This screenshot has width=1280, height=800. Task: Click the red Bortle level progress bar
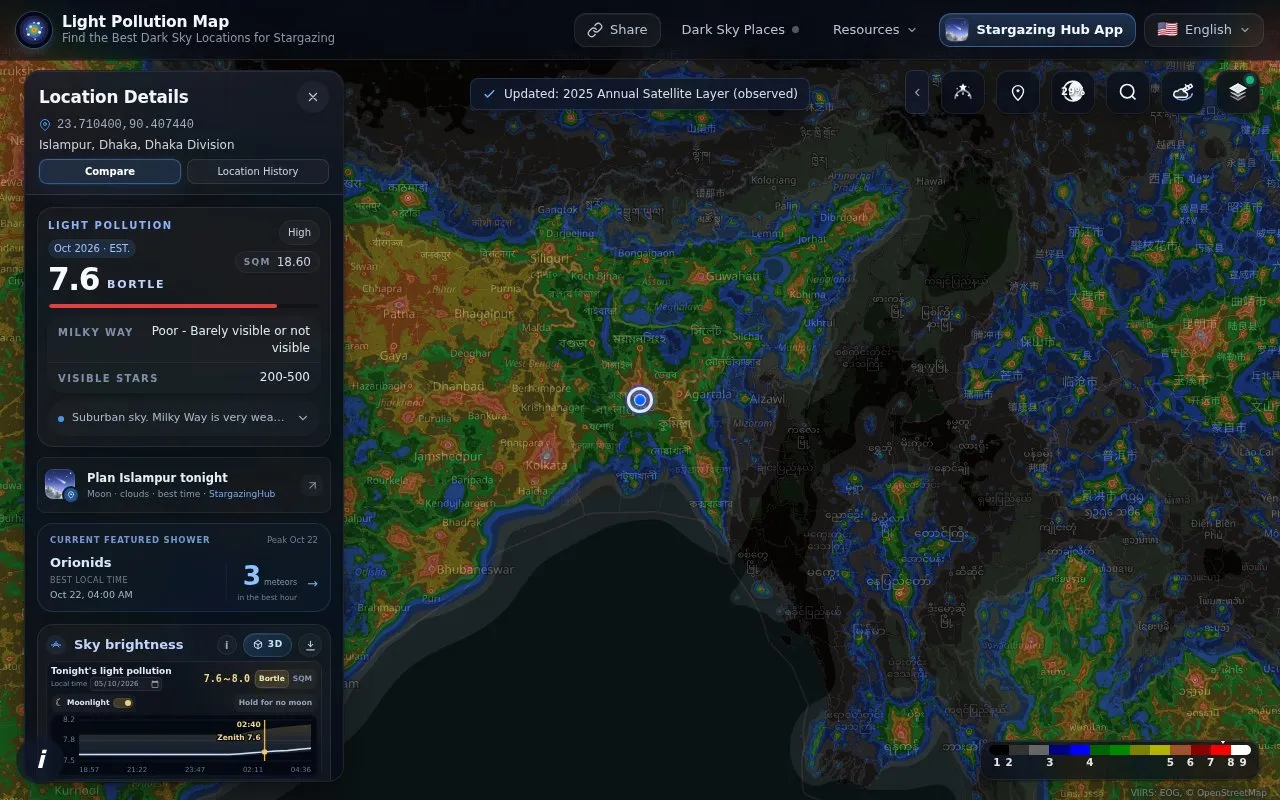coord(163,306)
